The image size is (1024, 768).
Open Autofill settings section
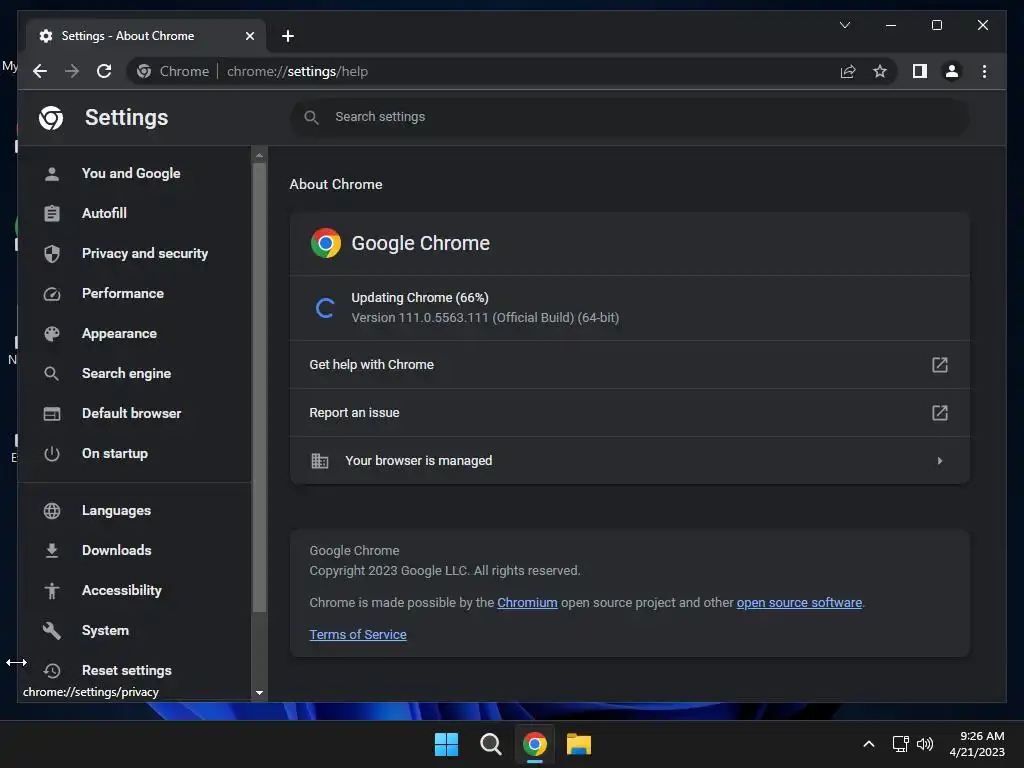pyautogui.click(x=104, y=213)
